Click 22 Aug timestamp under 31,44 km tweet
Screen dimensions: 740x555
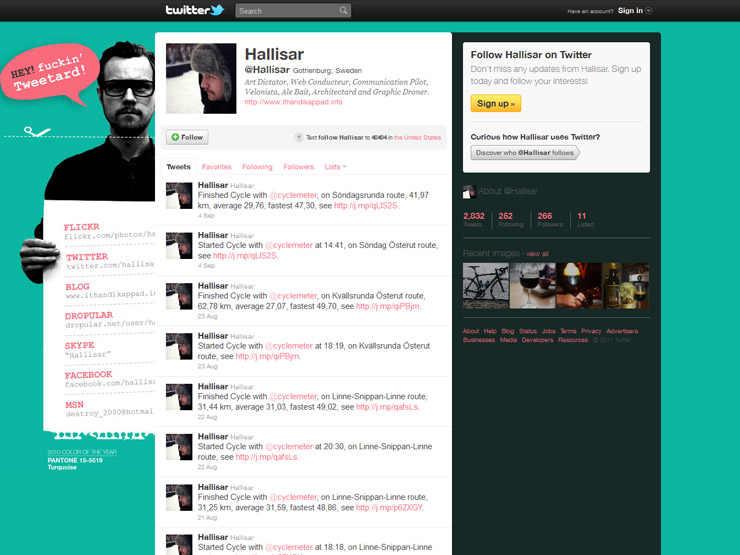(208, 417)
